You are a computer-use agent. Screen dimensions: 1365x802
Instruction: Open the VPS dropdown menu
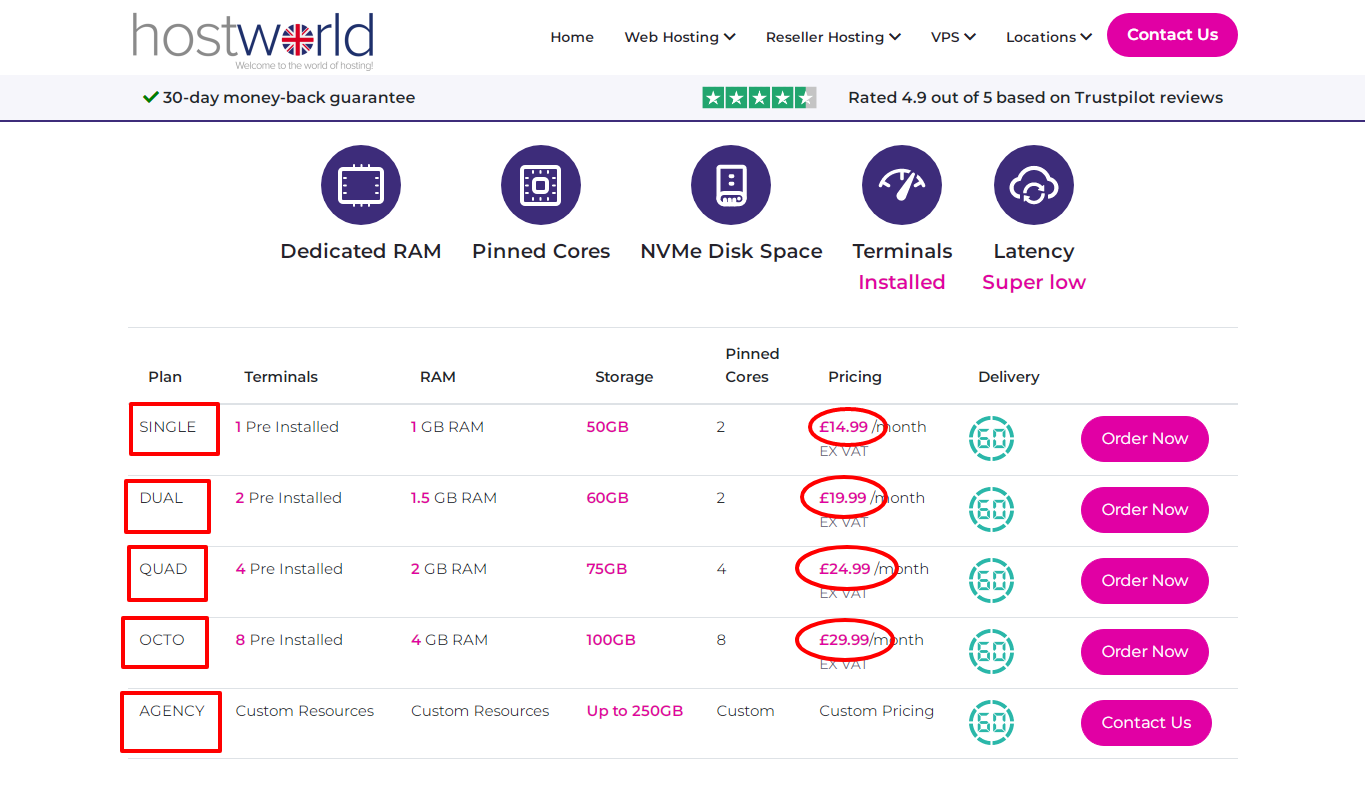coord(953,37)
